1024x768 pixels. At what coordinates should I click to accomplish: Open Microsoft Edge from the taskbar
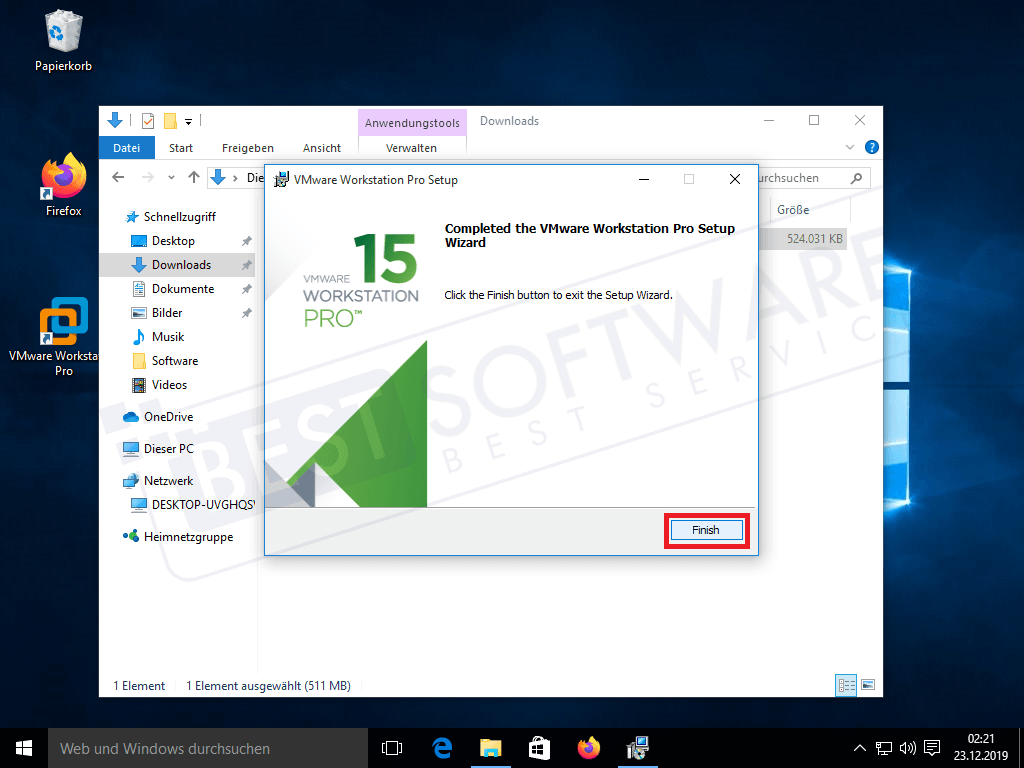(441, 747)
